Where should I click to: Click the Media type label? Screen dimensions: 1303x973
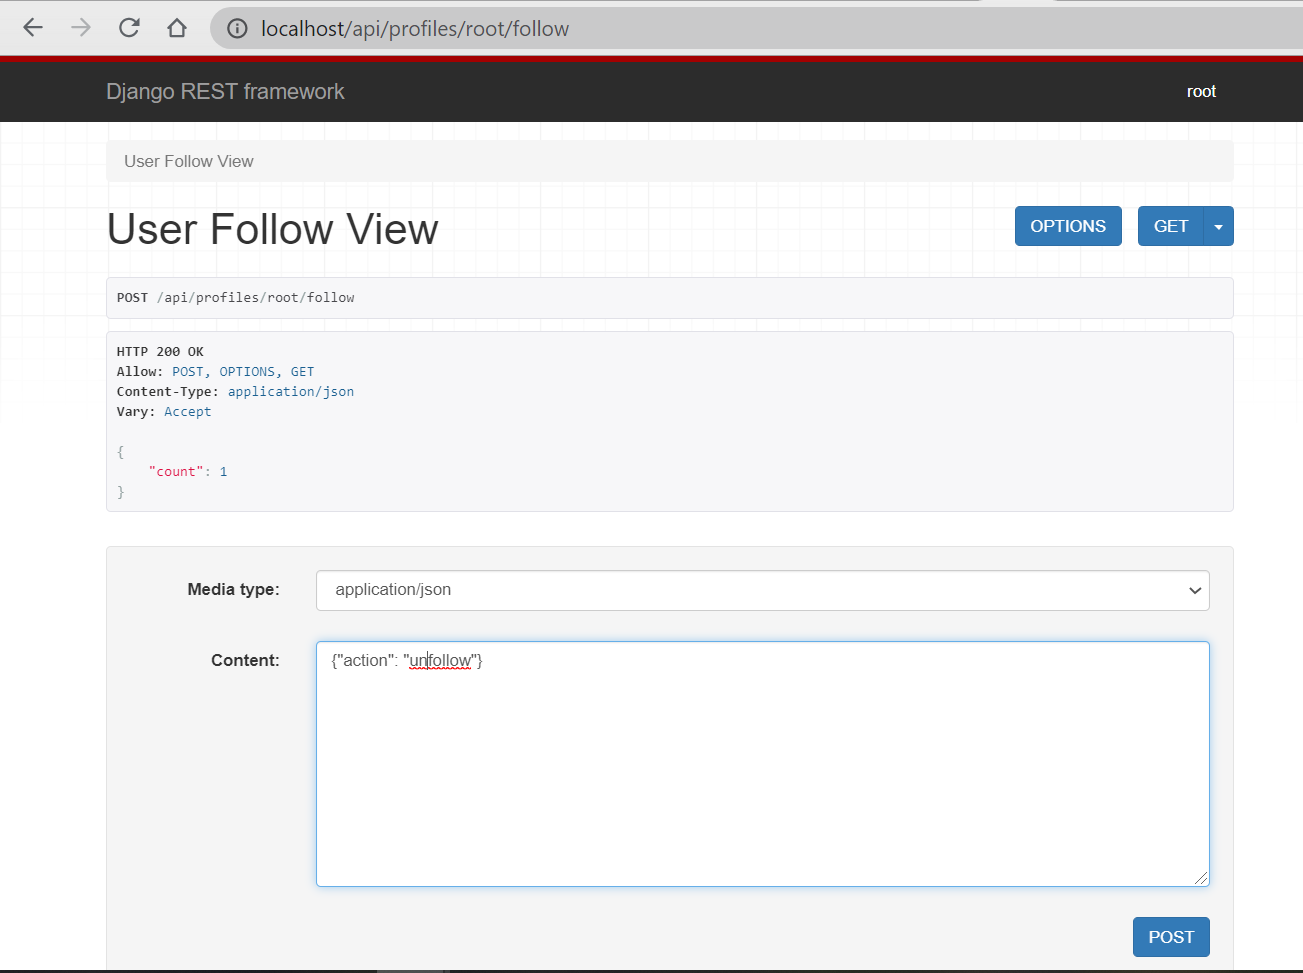pos(233,589)
